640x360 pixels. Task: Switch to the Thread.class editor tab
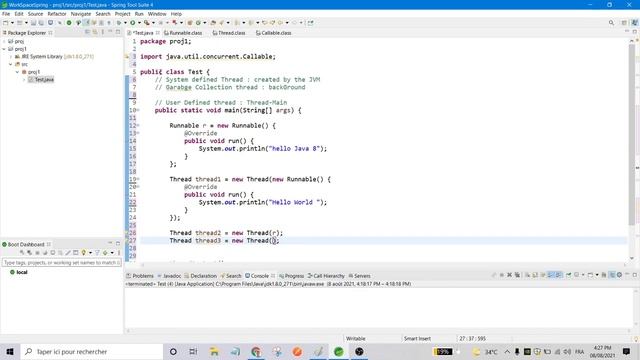click(x=229, y=33)
